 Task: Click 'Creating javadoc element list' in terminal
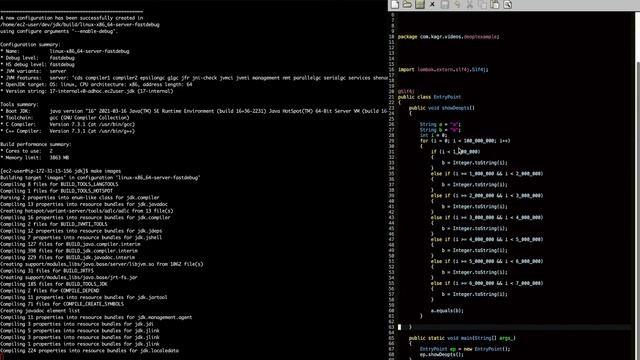pos(40,311)
